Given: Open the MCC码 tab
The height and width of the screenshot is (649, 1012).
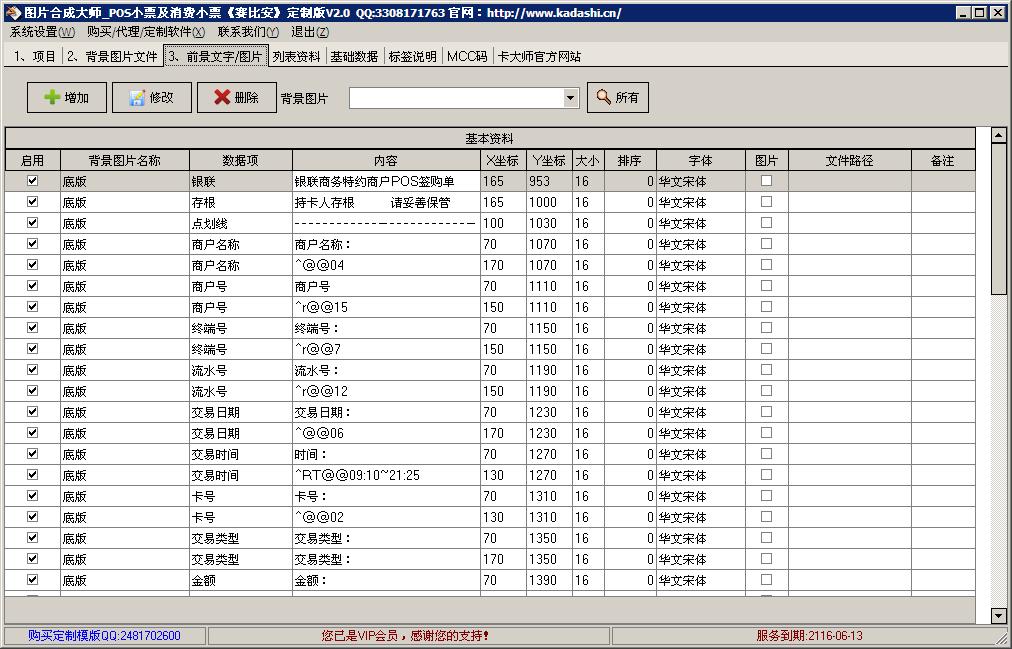Looking at the screenshot, I should click(x=467, y=57).
